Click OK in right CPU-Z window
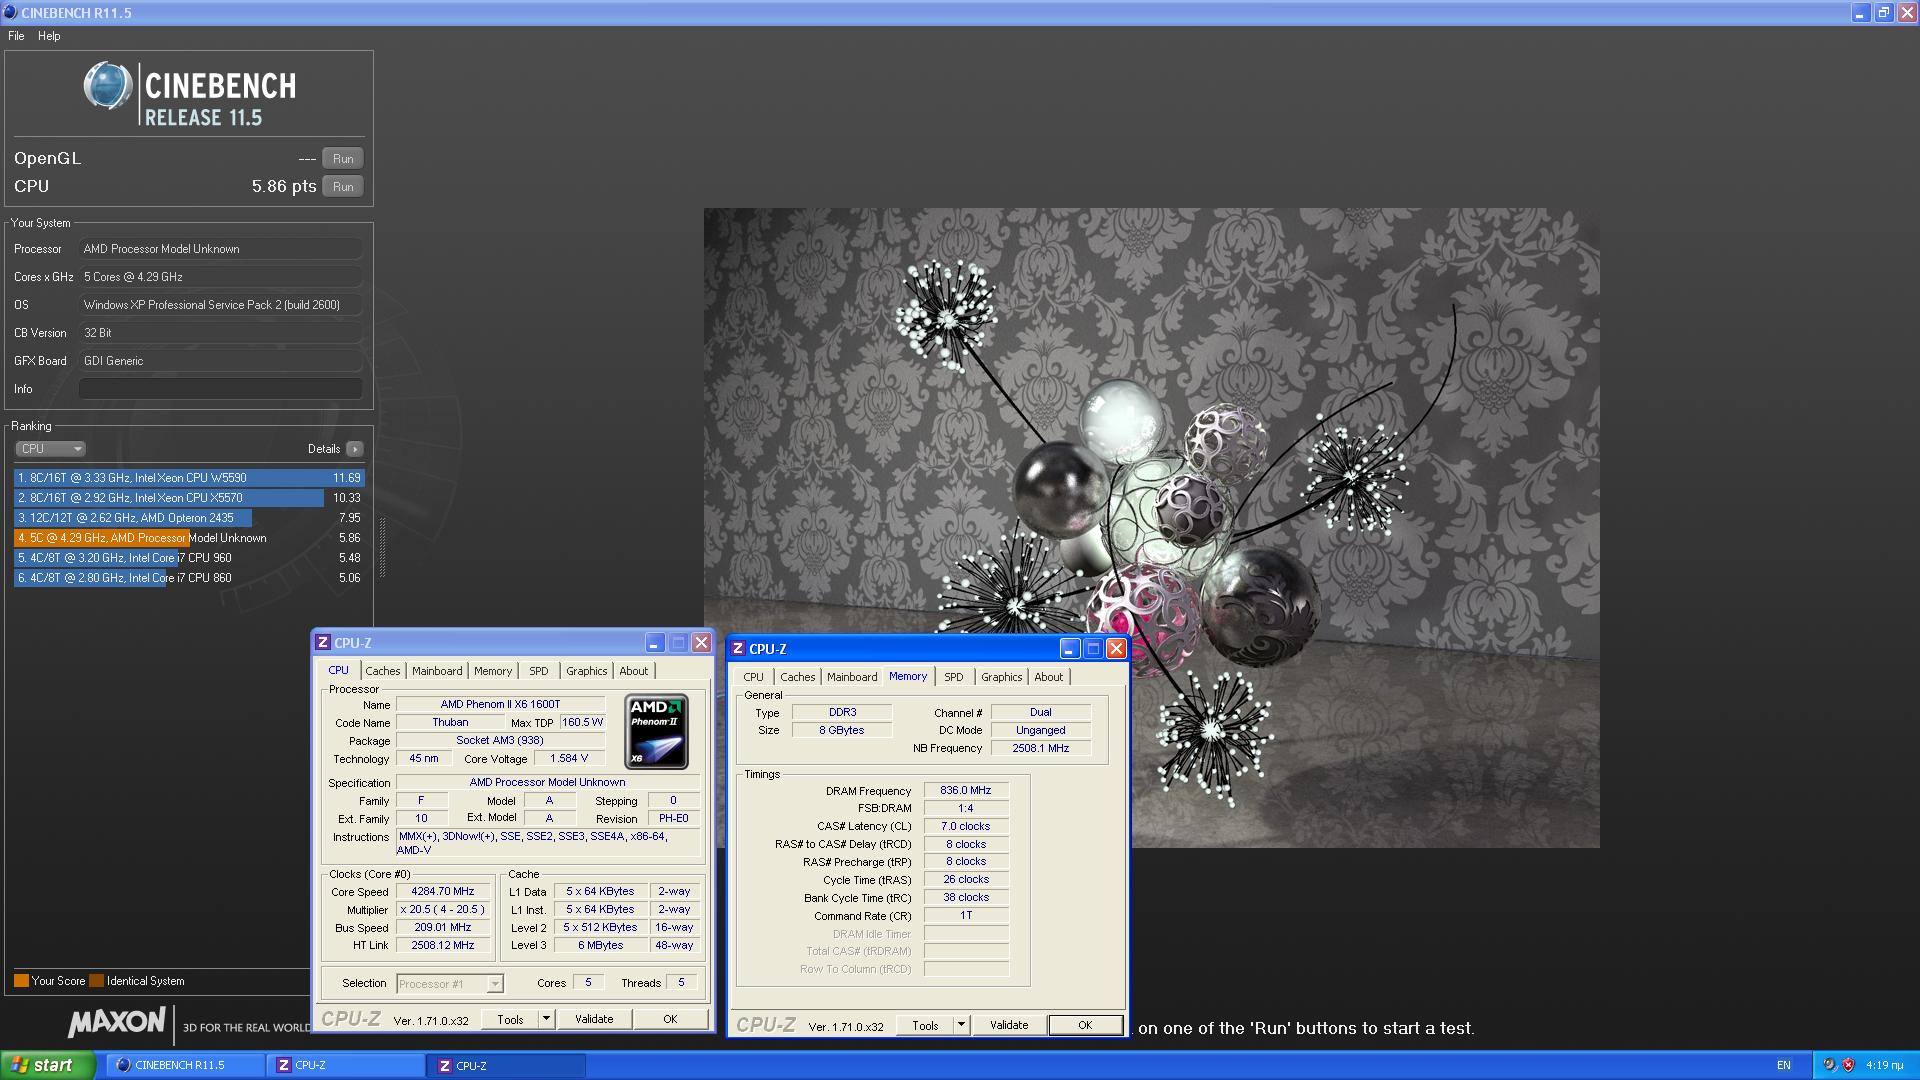Image resolution: width=1920 pixels, height=1080 pixels. pos(1085,1026)
